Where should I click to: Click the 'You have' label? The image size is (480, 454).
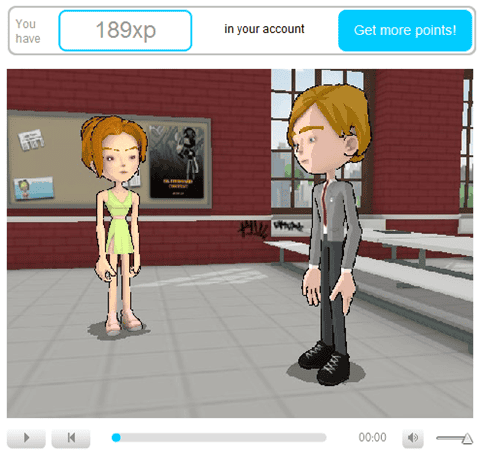click(x=28, y=31)
